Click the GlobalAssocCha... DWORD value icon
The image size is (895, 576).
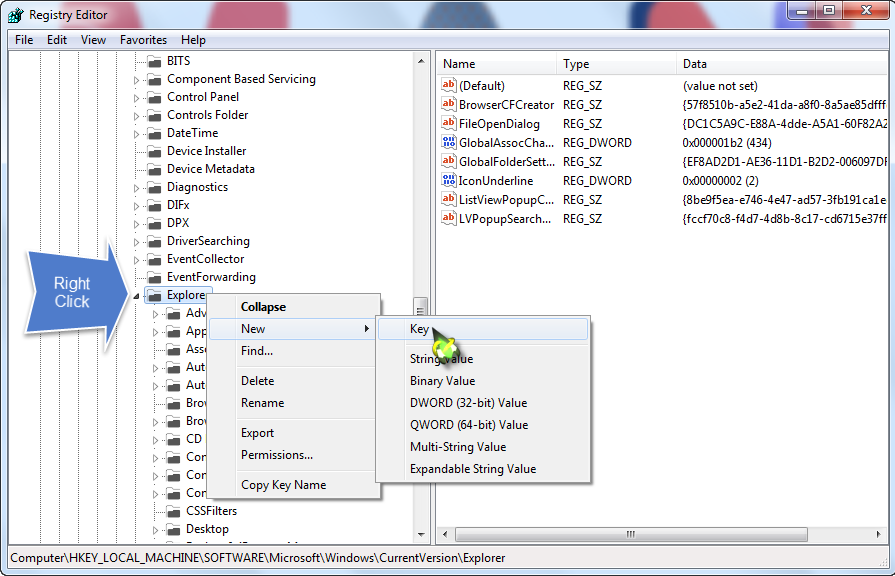point(449,142)
